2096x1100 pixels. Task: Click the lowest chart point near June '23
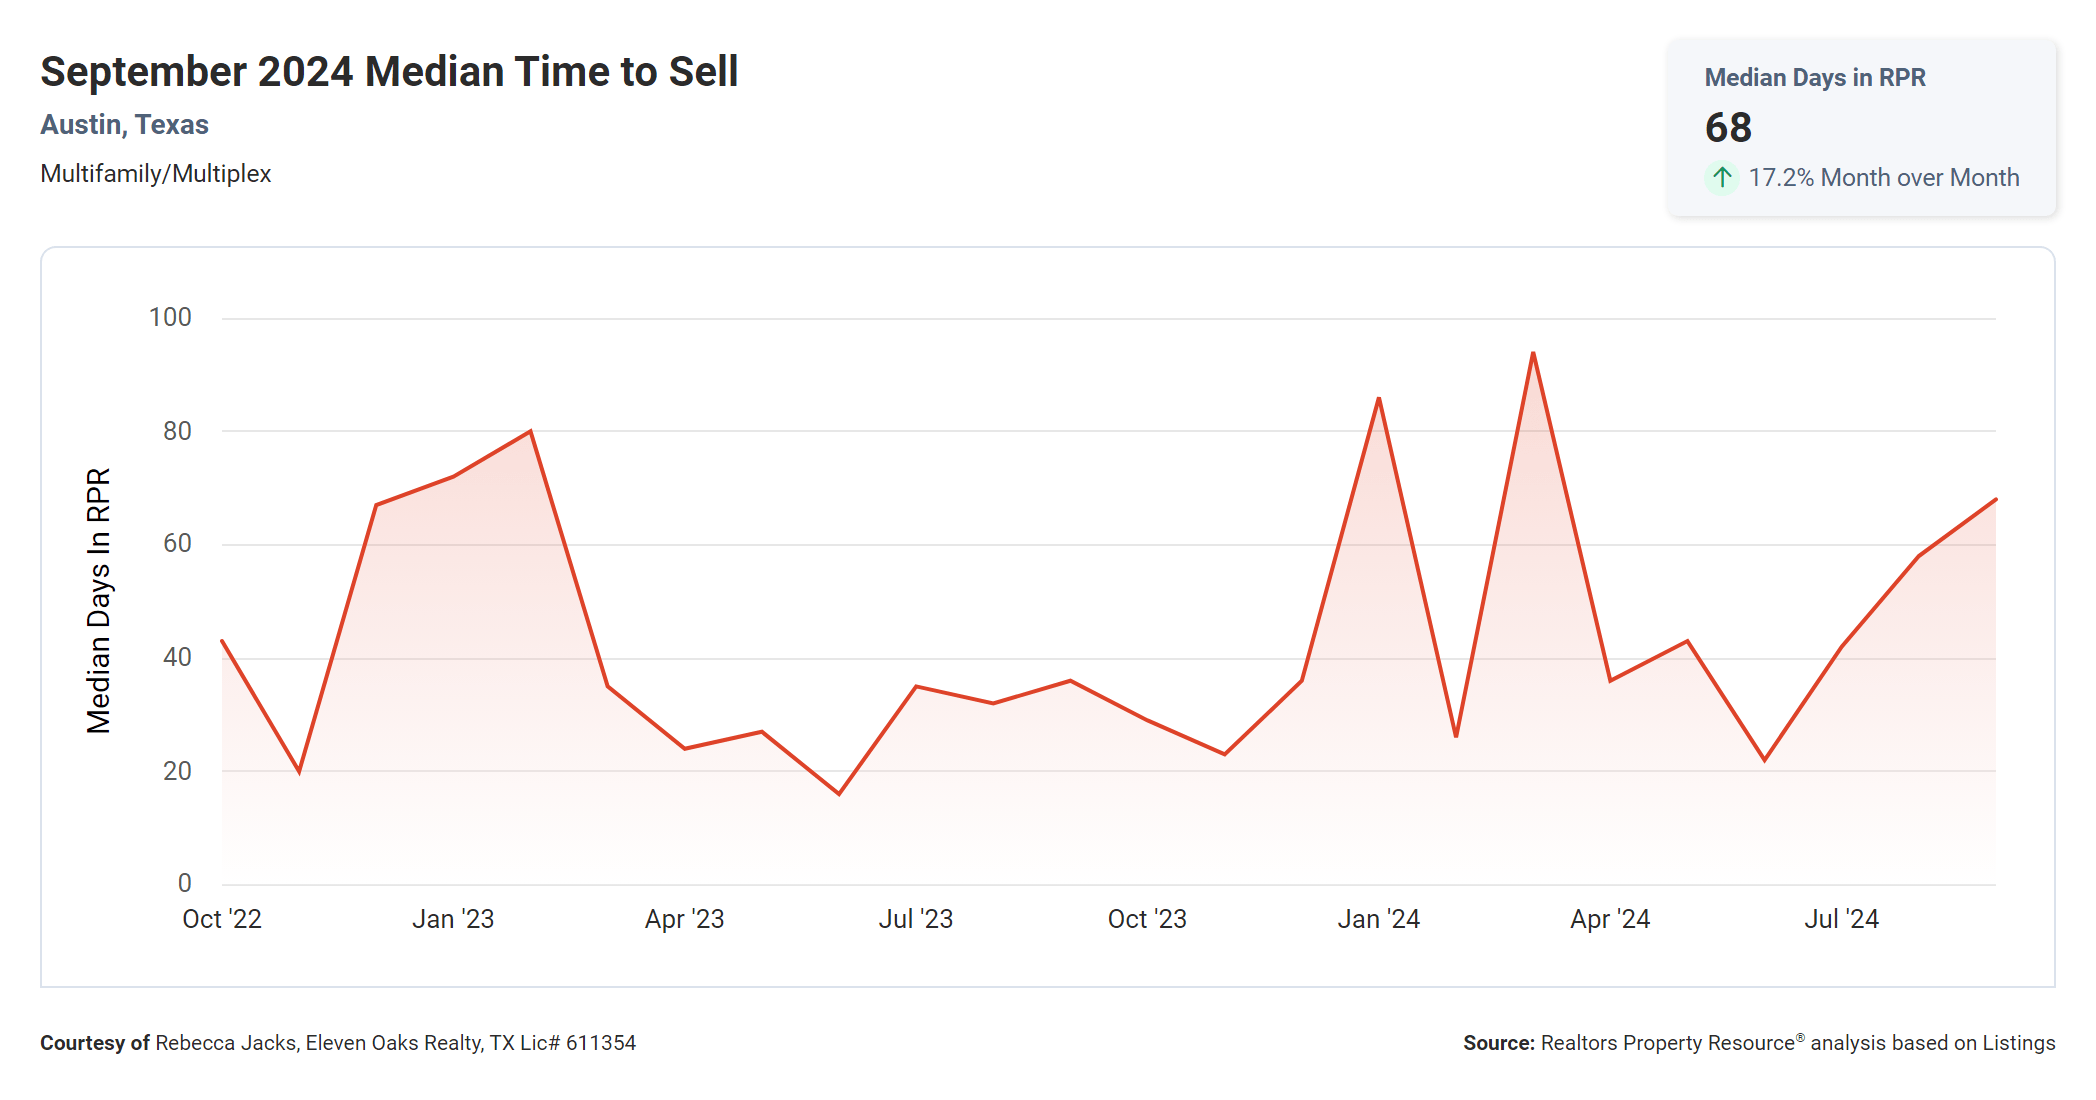click(839, 794)
